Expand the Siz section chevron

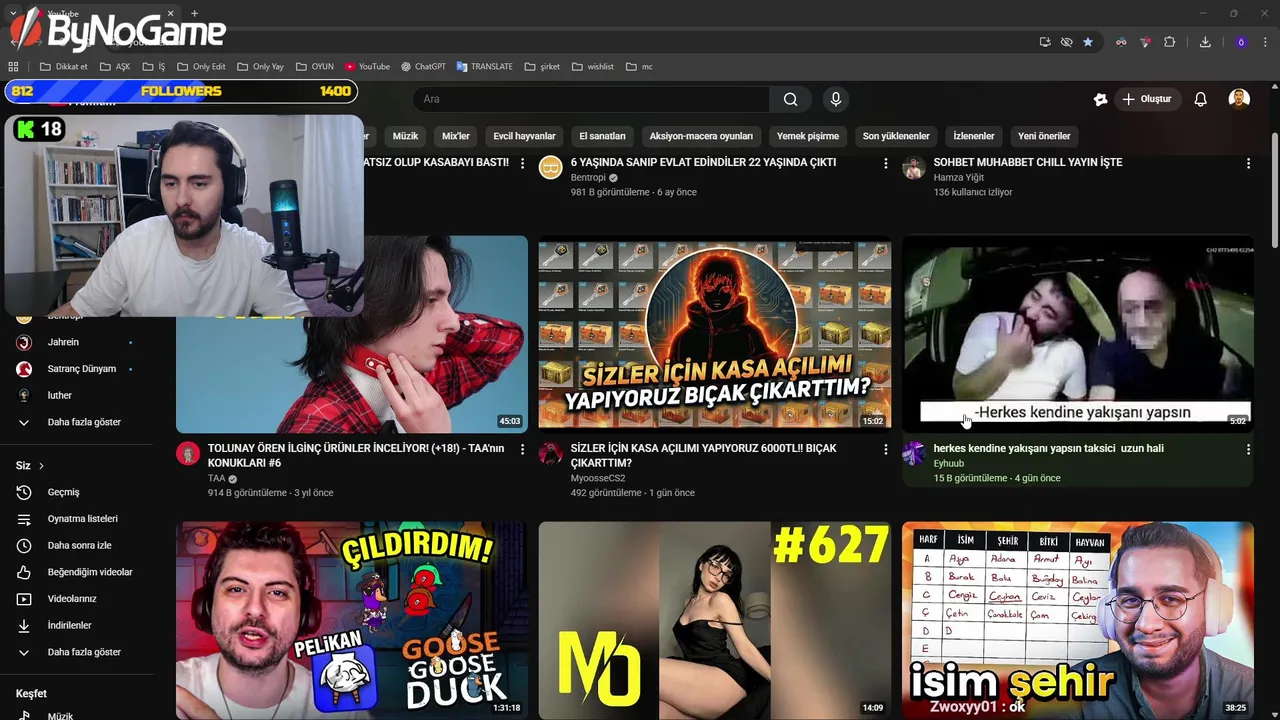pos(41,466)
